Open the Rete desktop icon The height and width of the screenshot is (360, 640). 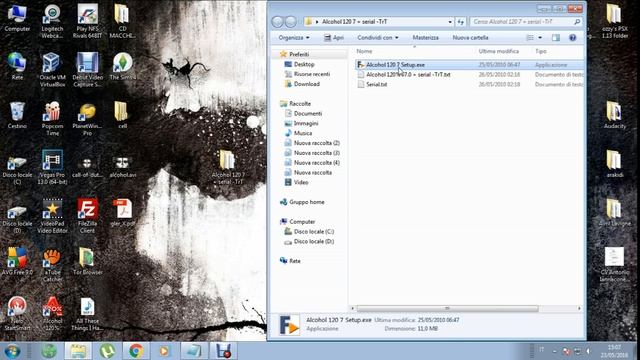17,66
